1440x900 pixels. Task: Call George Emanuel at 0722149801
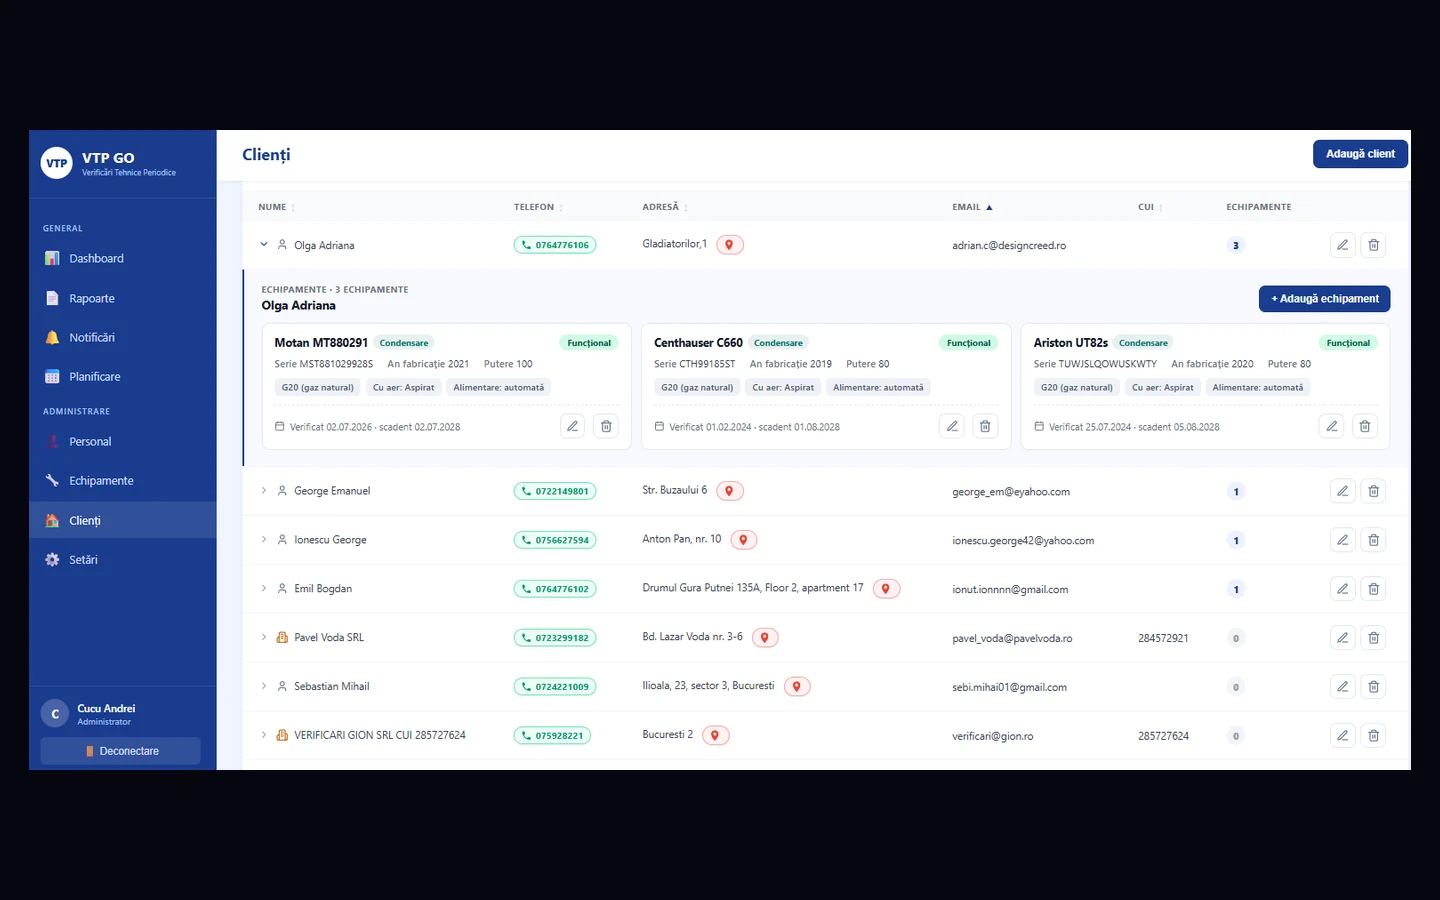point(555,491)
